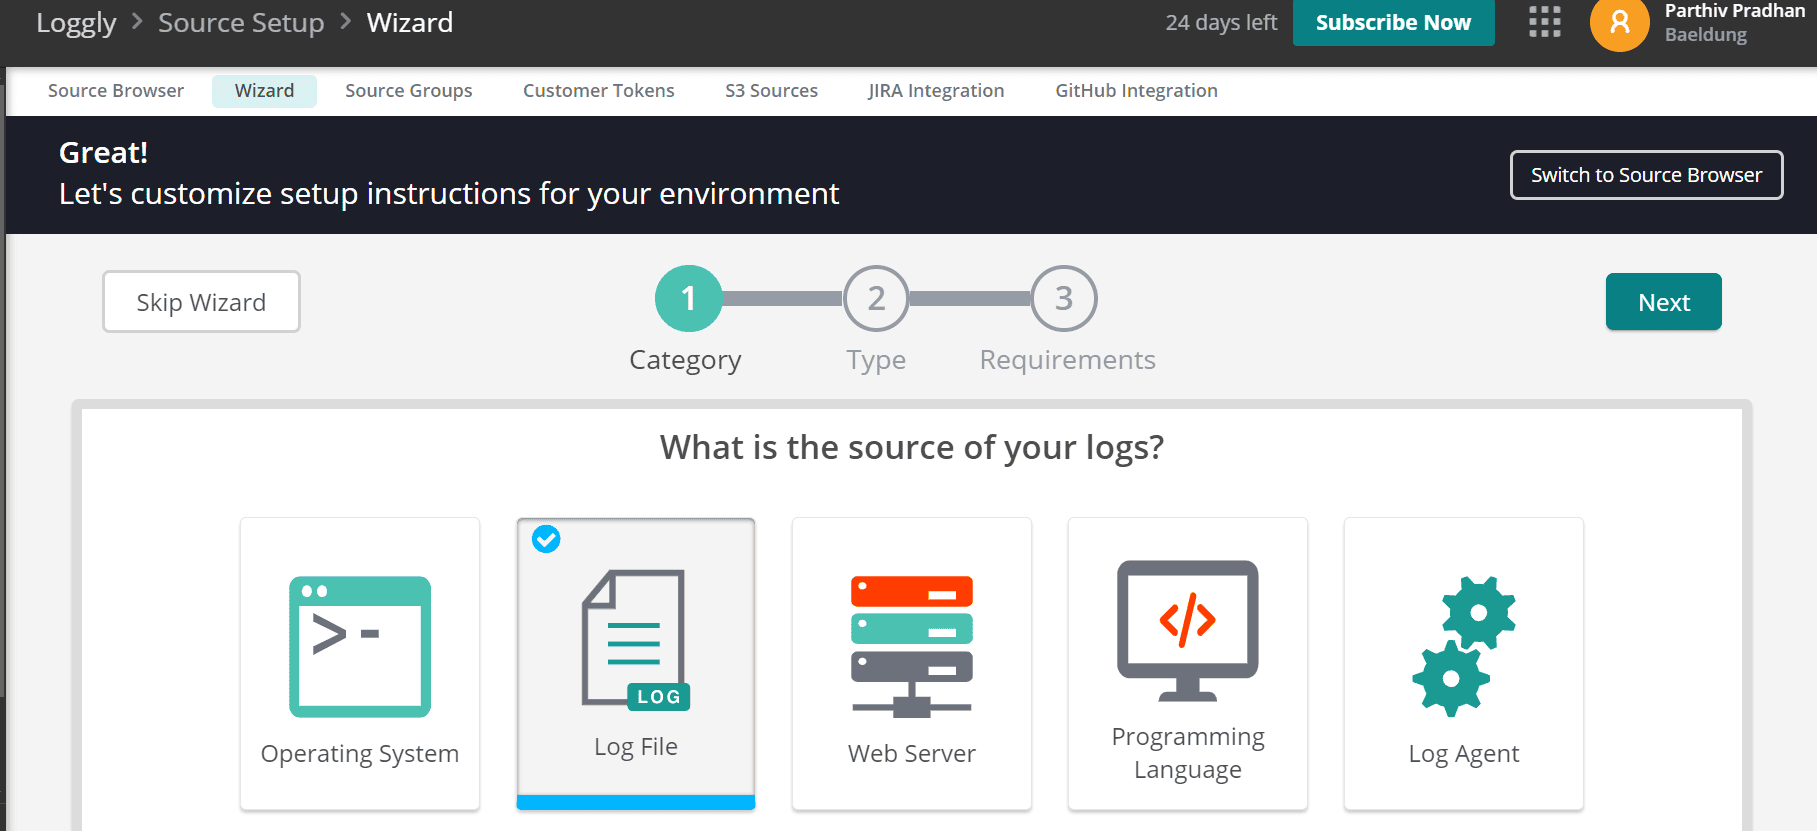Image resolution: width=1817 pixels, height=831 pixels.
Task: Click the Log File document icon
Action: click(x=635, y=640)
